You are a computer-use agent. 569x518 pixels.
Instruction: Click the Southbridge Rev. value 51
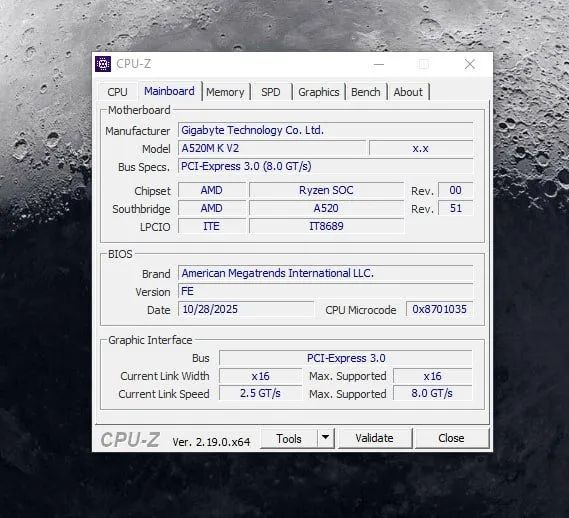coord(455,208)
